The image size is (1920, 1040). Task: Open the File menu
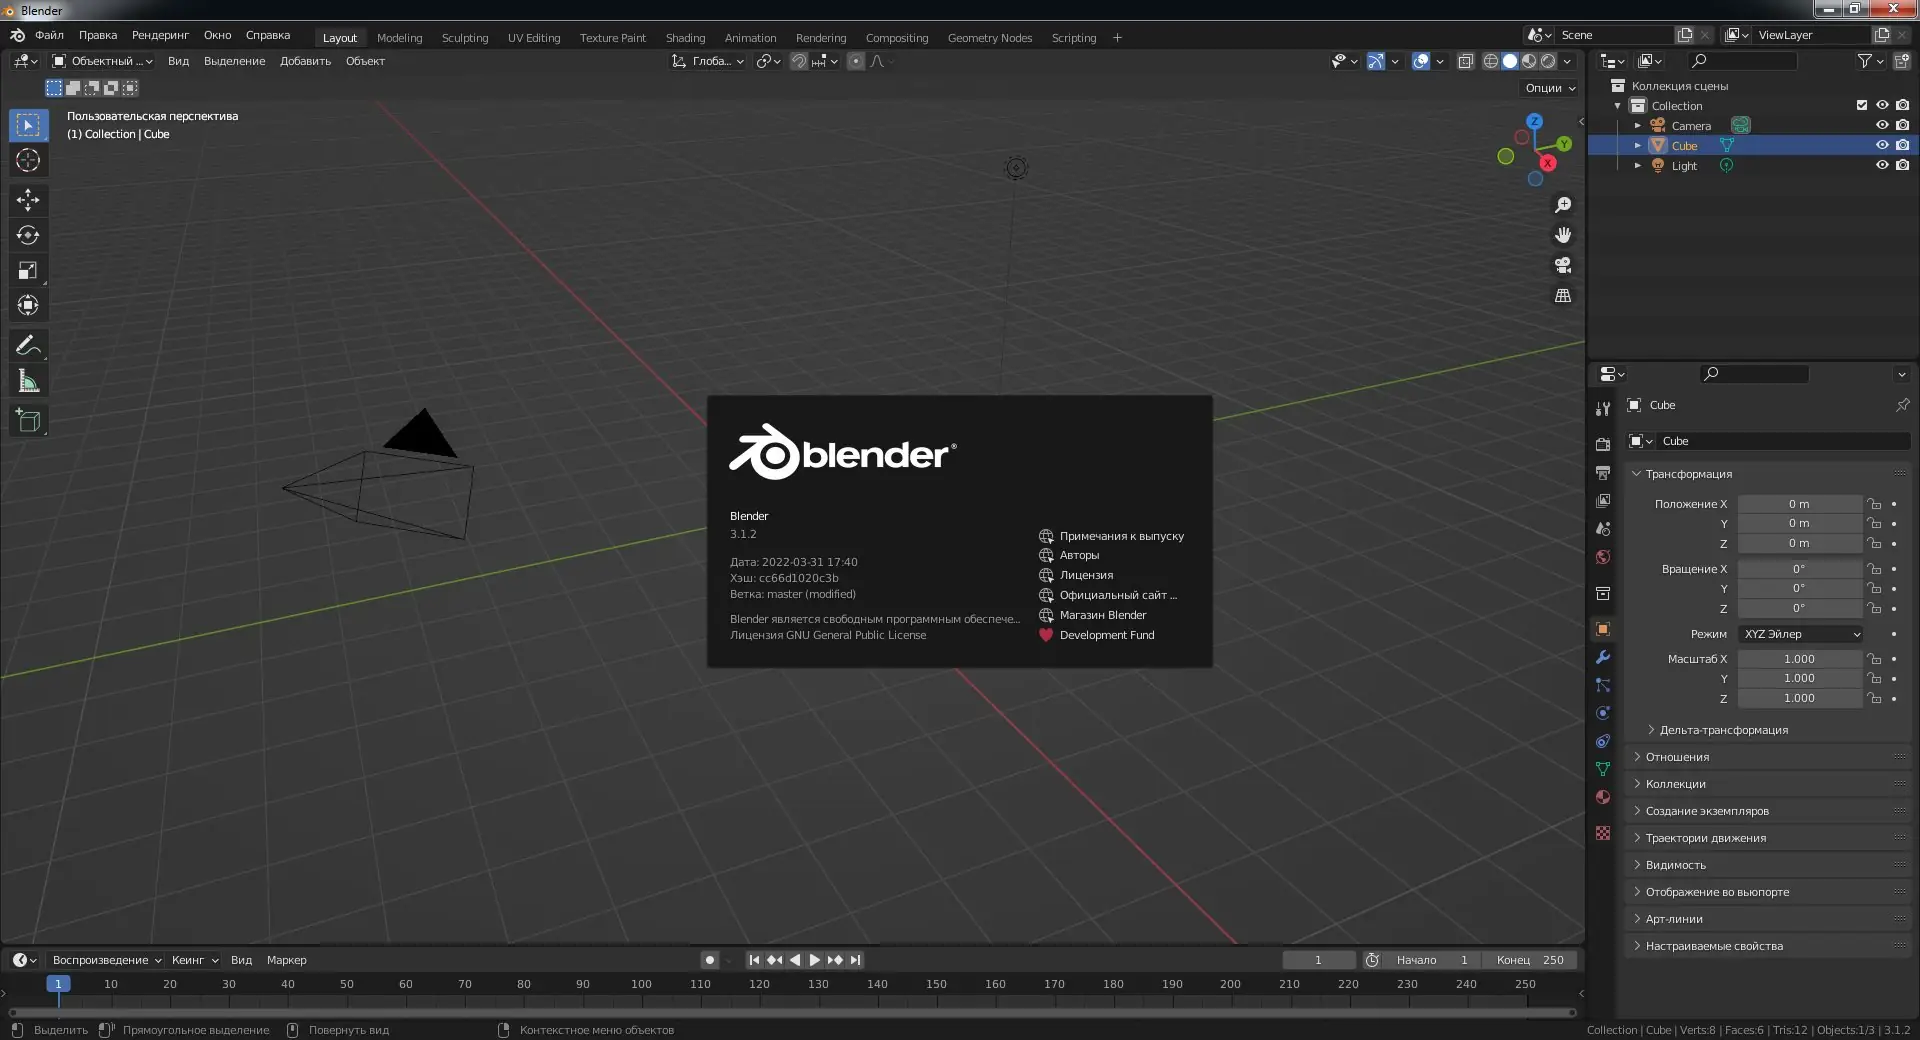click(x=49, y=35)
